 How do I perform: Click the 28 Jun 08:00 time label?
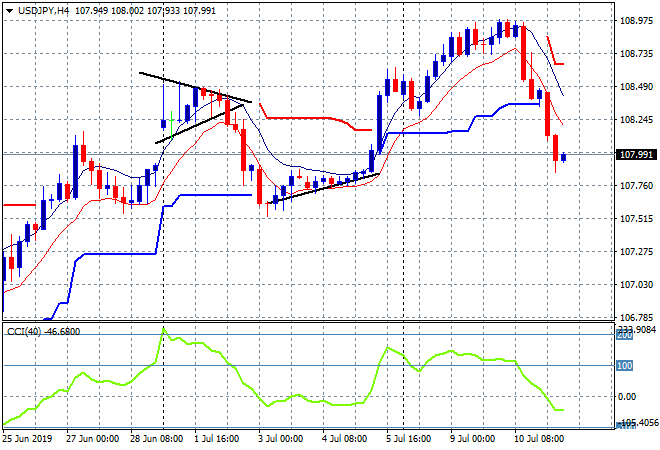[157, 439]
